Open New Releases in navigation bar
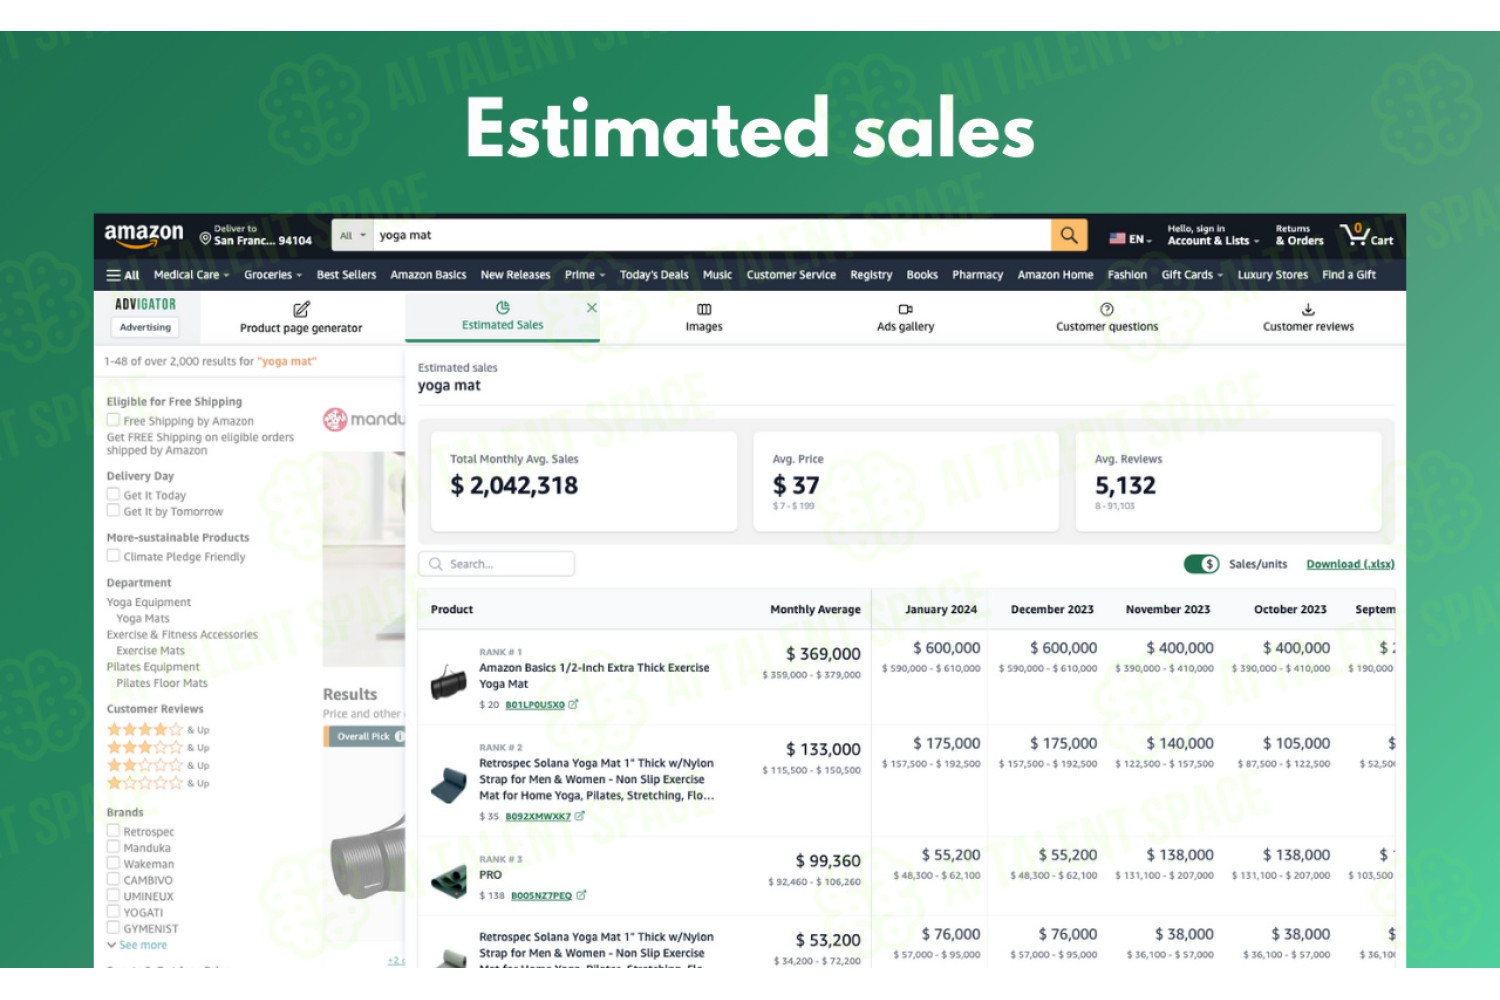Screen dimensions: 1500x1000 click(x=515, y=275)
